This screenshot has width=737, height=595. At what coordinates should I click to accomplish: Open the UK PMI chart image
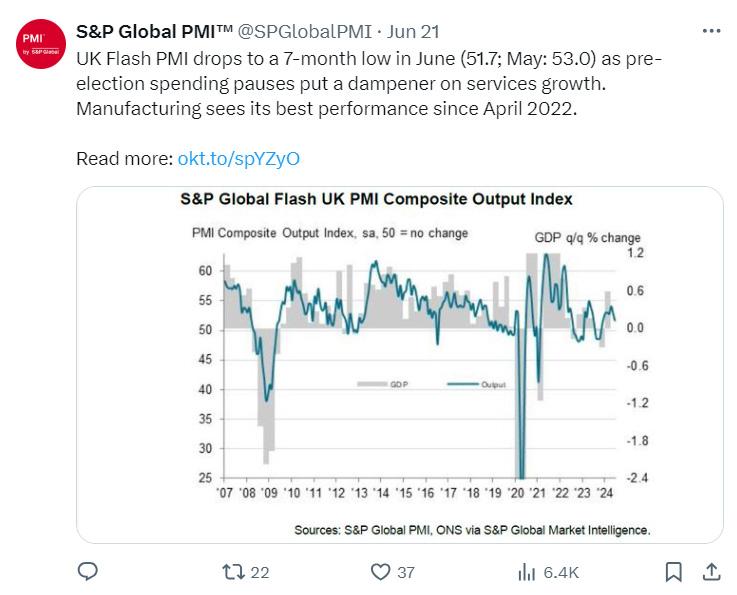pyautogui.click(x=400, y=365)
